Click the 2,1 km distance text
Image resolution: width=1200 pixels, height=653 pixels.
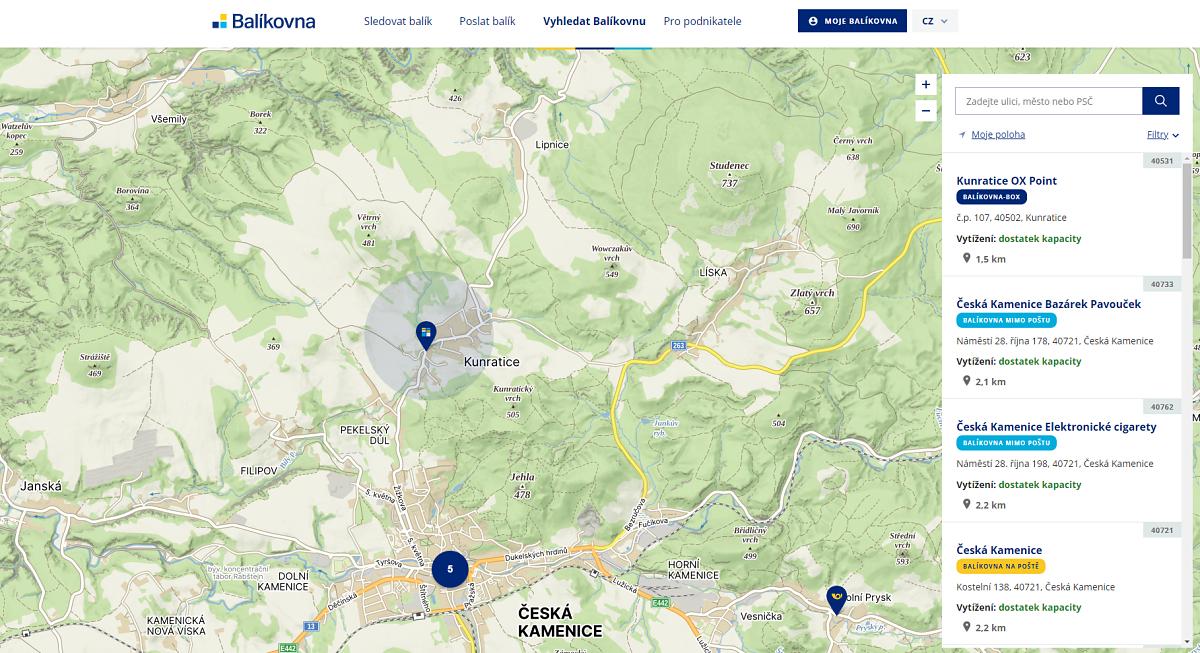pyautogui.click(x=990, y=382)
